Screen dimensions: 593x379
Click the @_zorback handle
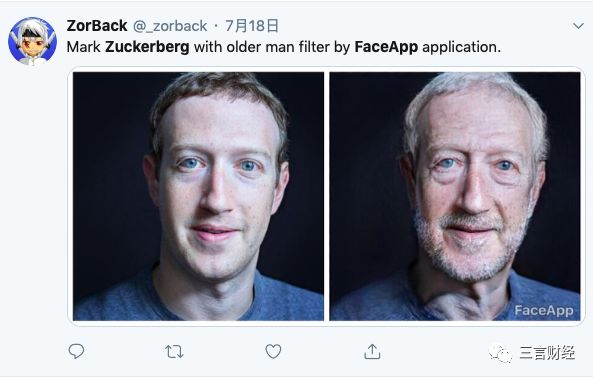170,26
